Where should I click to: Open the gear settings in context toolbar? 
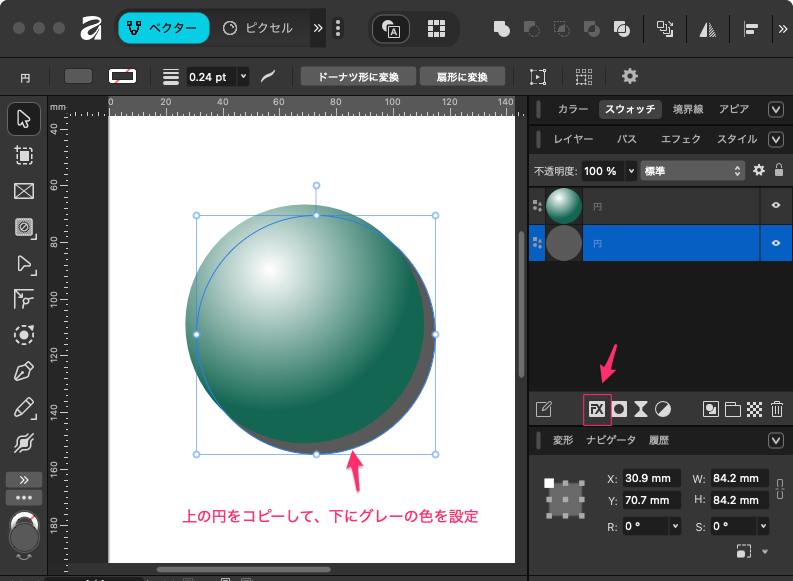(629, 76)
